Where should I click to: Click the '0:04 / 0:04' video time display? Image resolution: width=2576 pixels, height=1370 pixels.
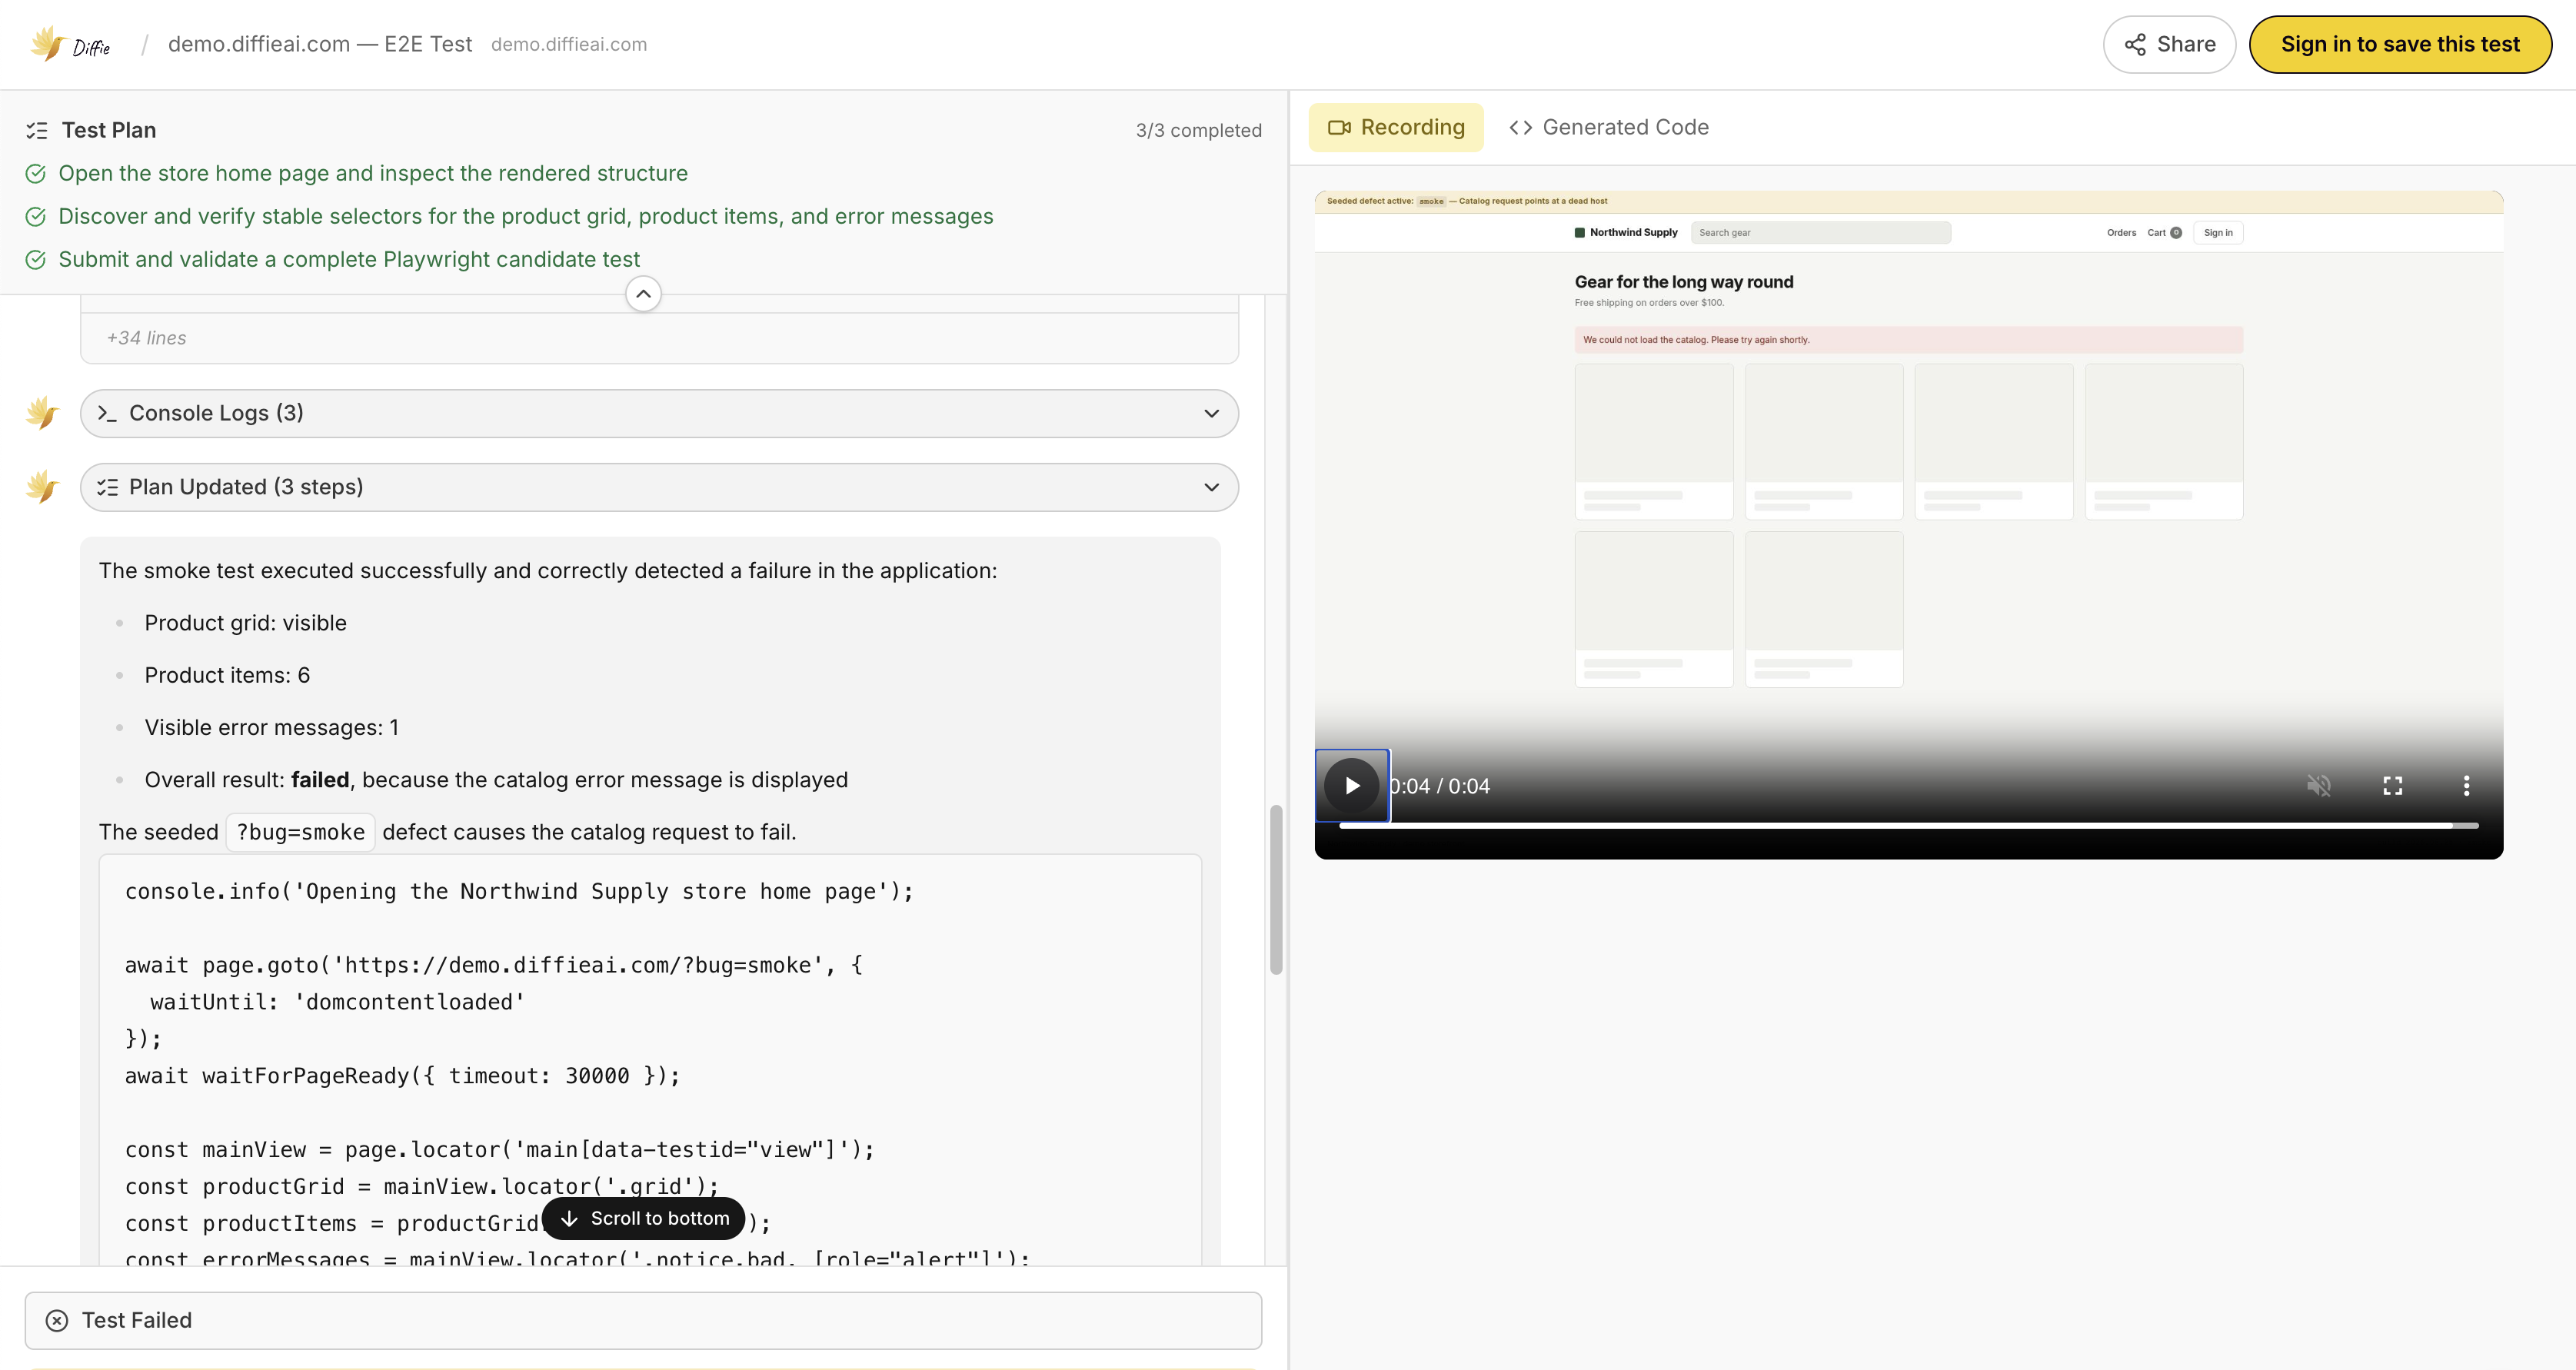click(1440, 786)
